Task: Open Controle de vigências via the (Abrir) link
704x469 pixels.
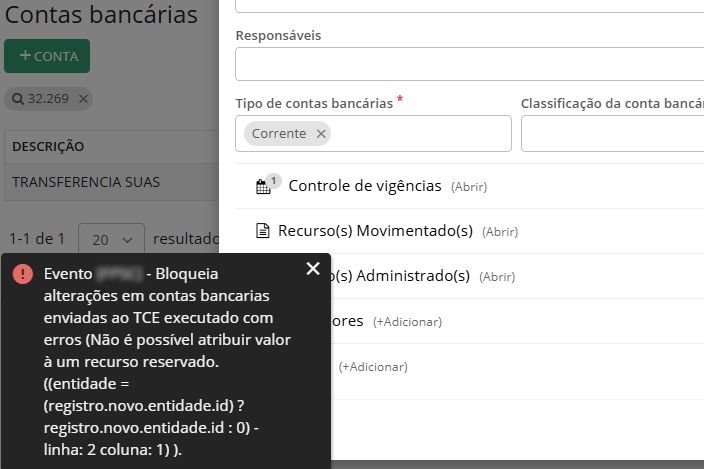Action: coord(469,187)
